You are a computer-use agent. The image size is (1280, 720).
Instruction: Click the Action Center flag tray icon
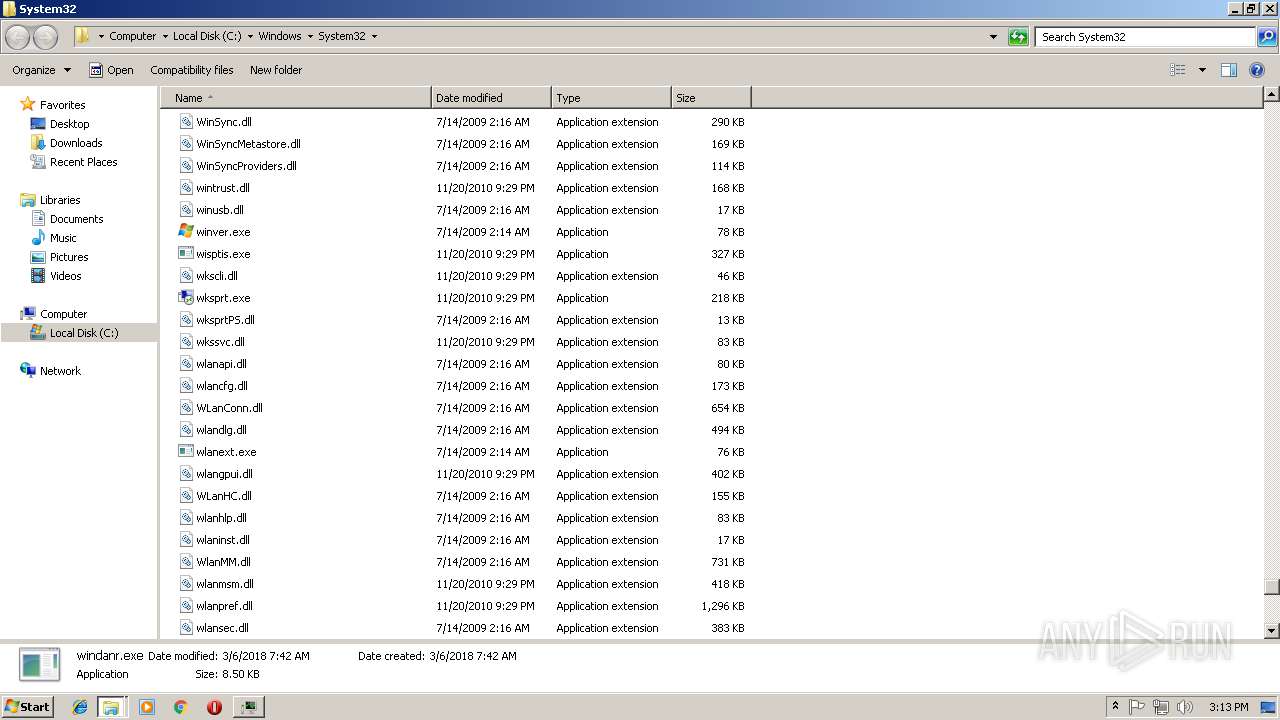(1137, 707)
